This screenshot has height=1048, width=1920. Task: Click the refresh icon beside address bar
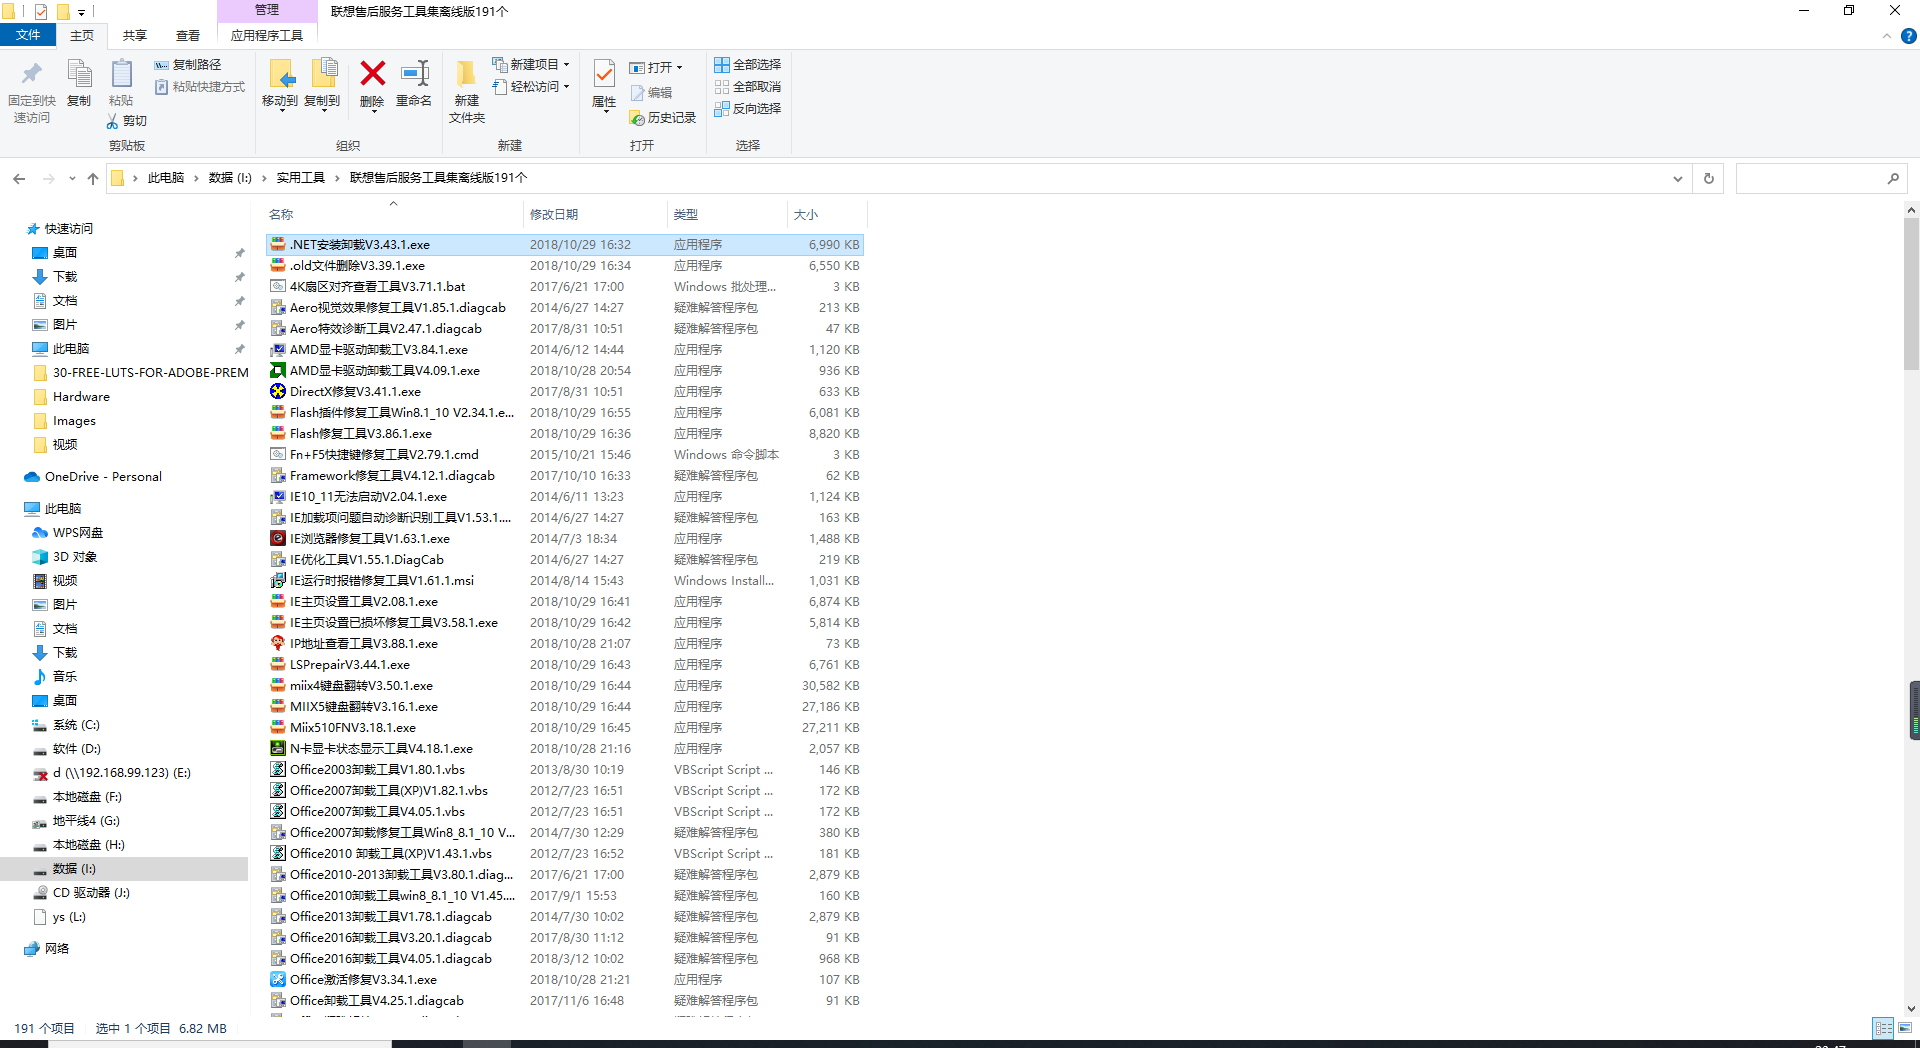(1708, 179)
